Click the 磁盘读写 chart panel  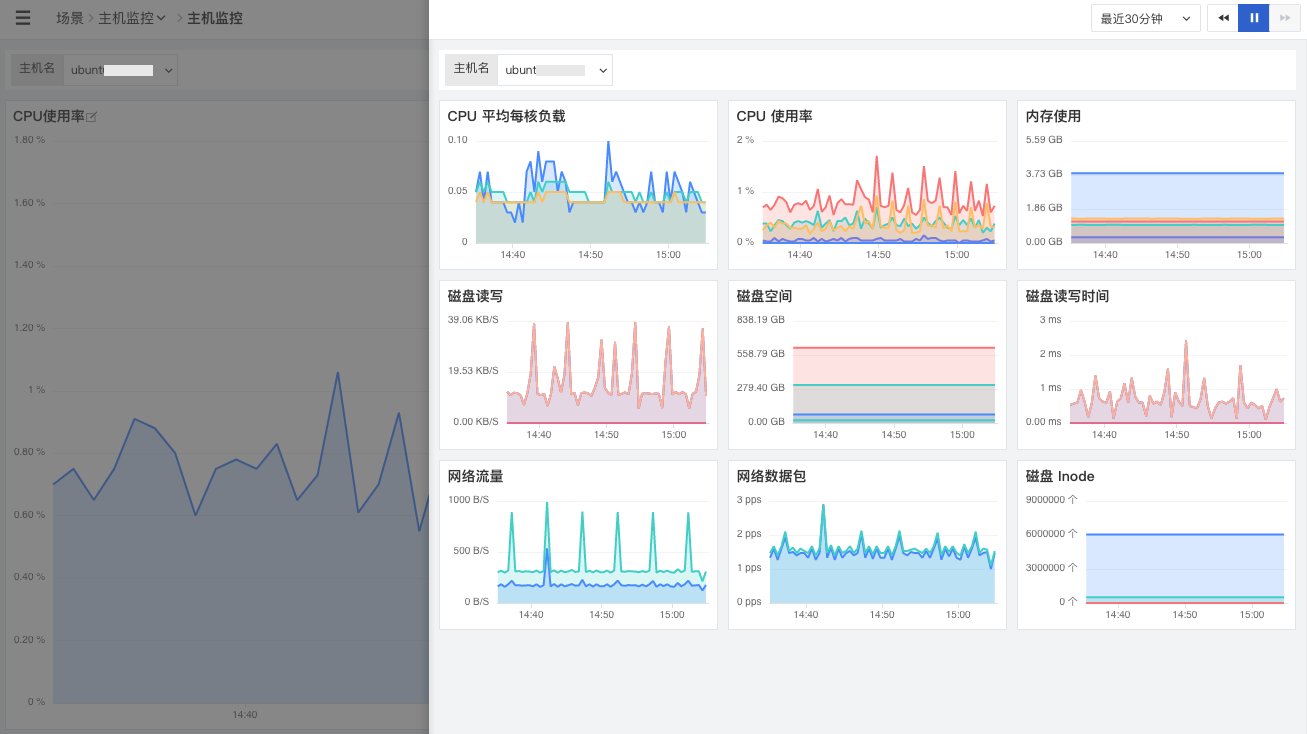[x=578, y=365]
